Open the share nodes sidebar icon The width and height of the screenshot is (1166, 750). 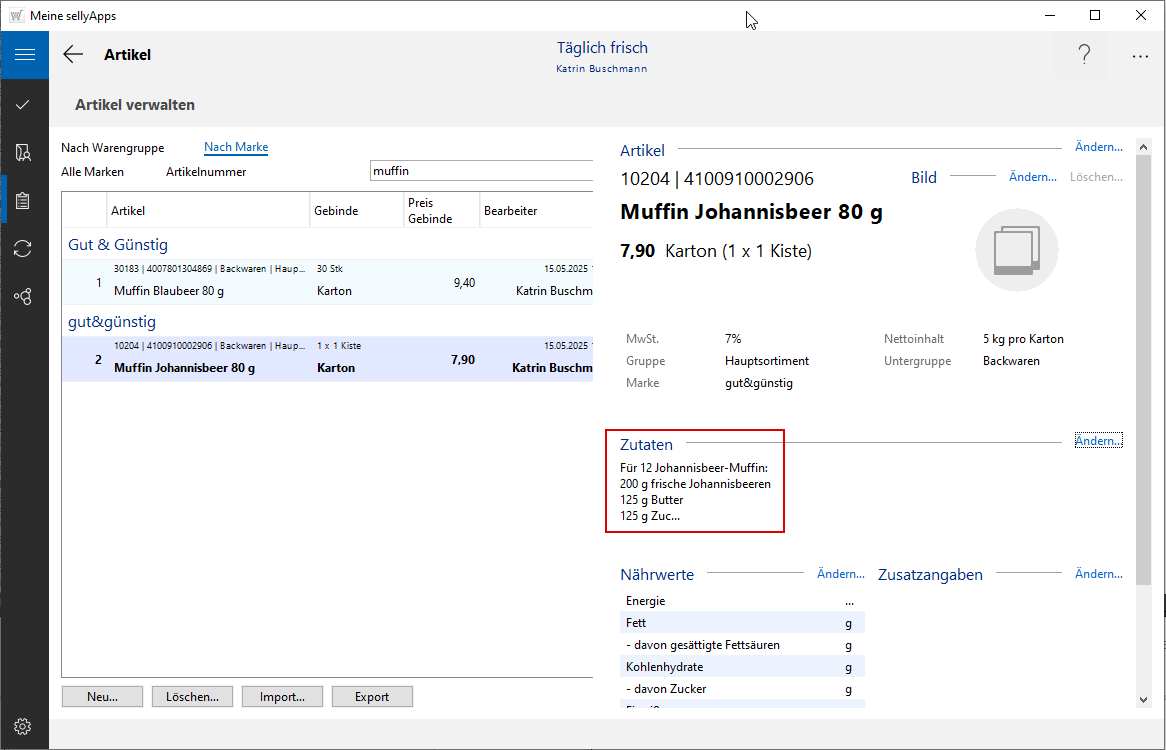[x=23, y=297]
